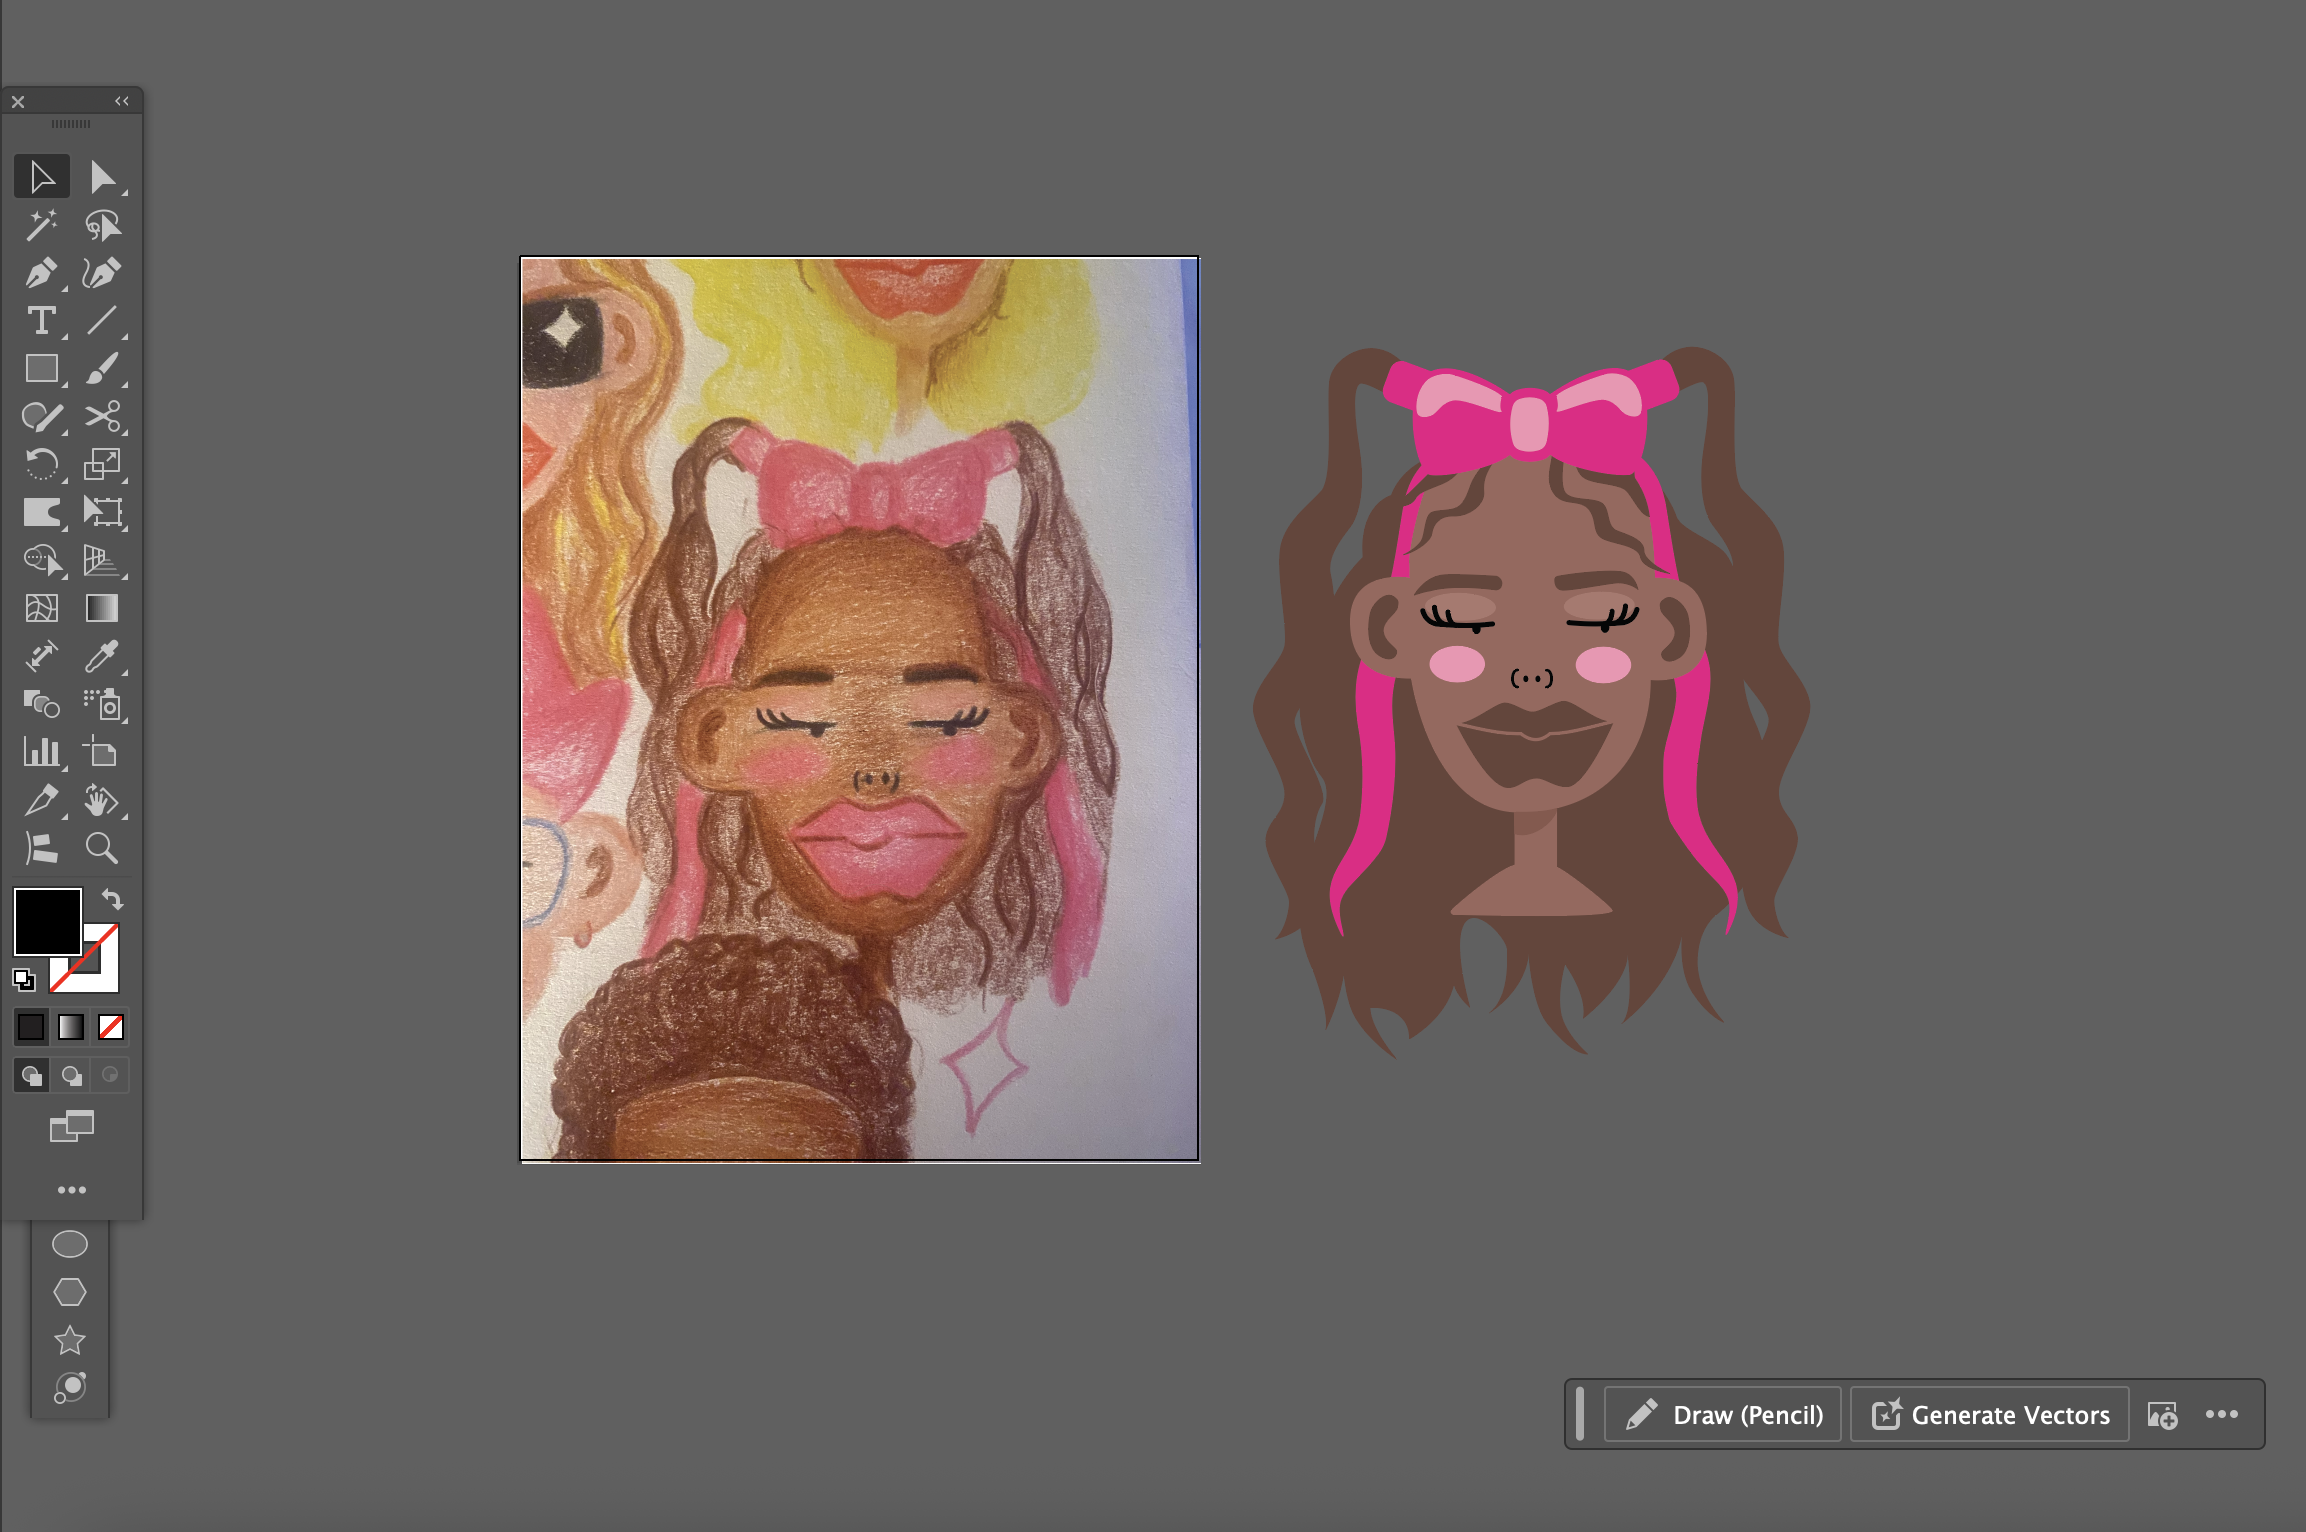
Task: Open more options in contextual task bar
Action: point(2221,1414)
